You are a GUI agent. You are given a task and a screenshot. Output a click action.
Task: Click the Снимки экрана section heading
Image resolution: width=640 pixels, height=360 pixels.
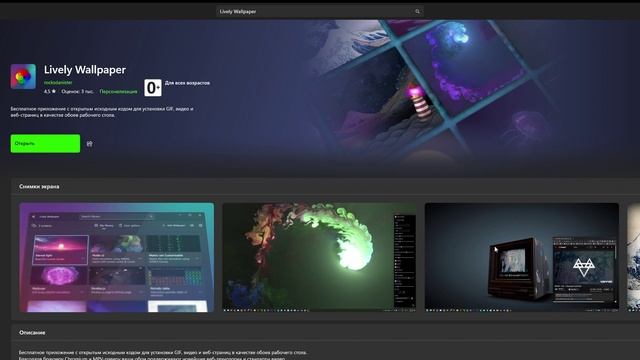(x=39, y=187)
